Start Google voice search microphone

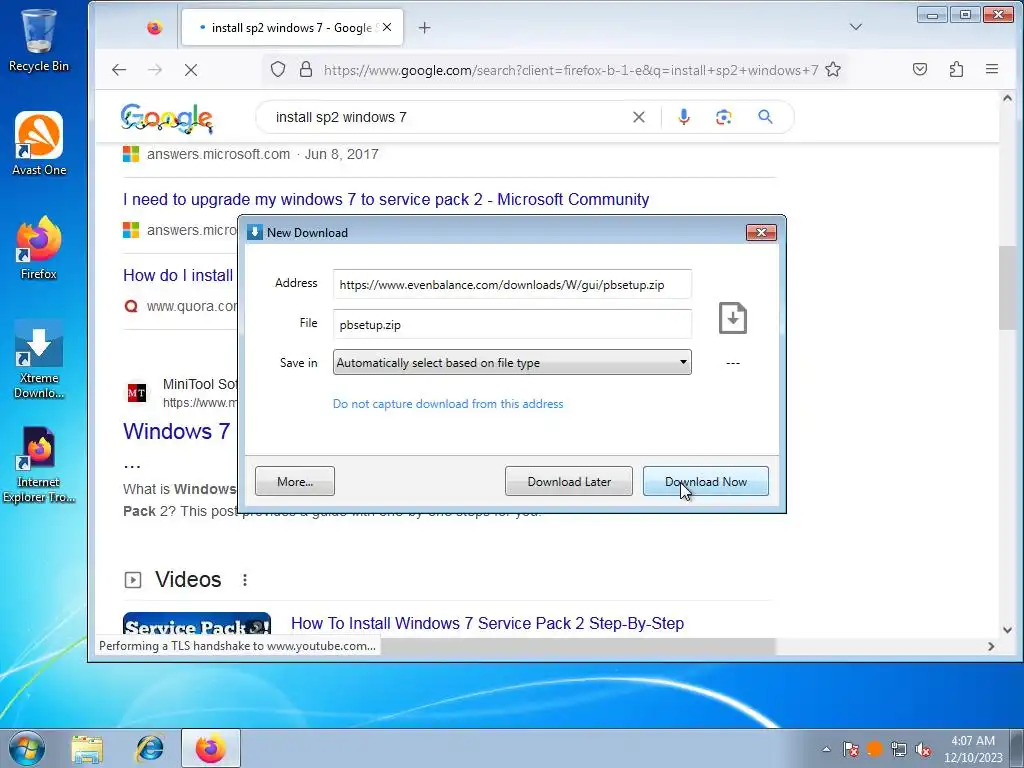(684, 117)
